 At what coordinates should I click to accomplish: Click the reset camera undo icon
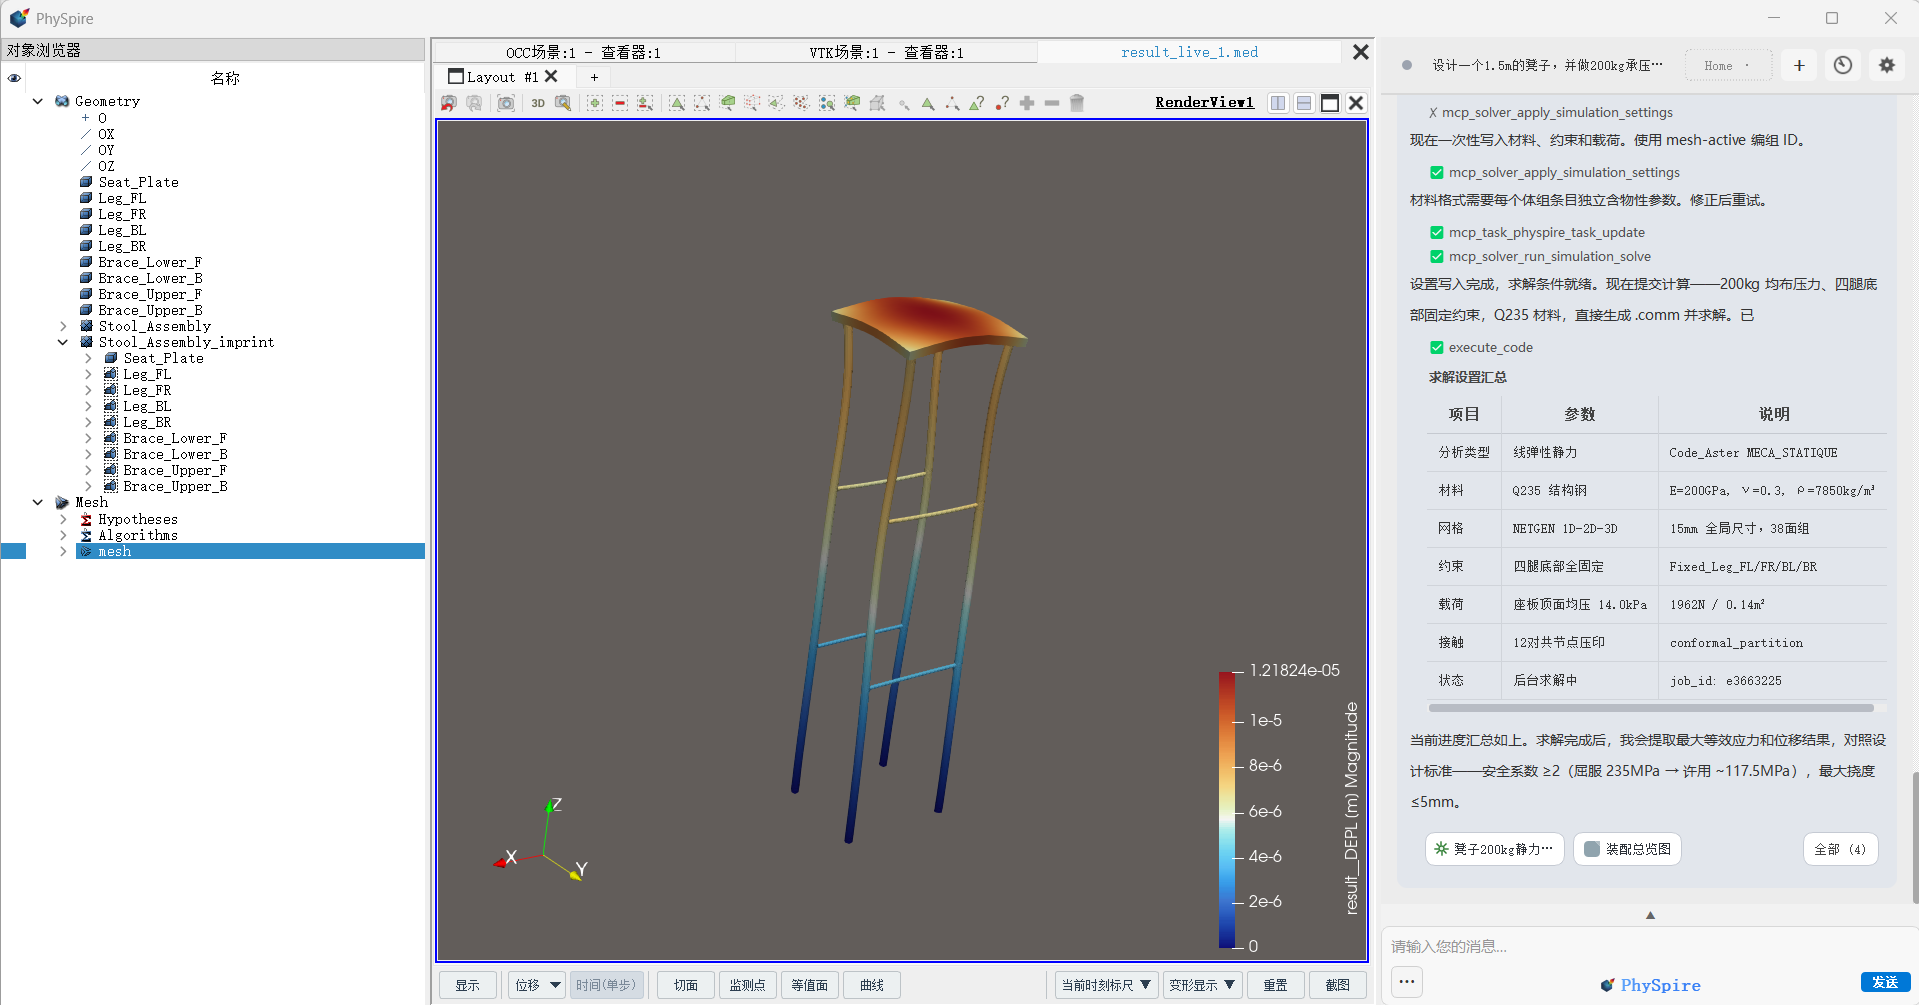[449, 103]
